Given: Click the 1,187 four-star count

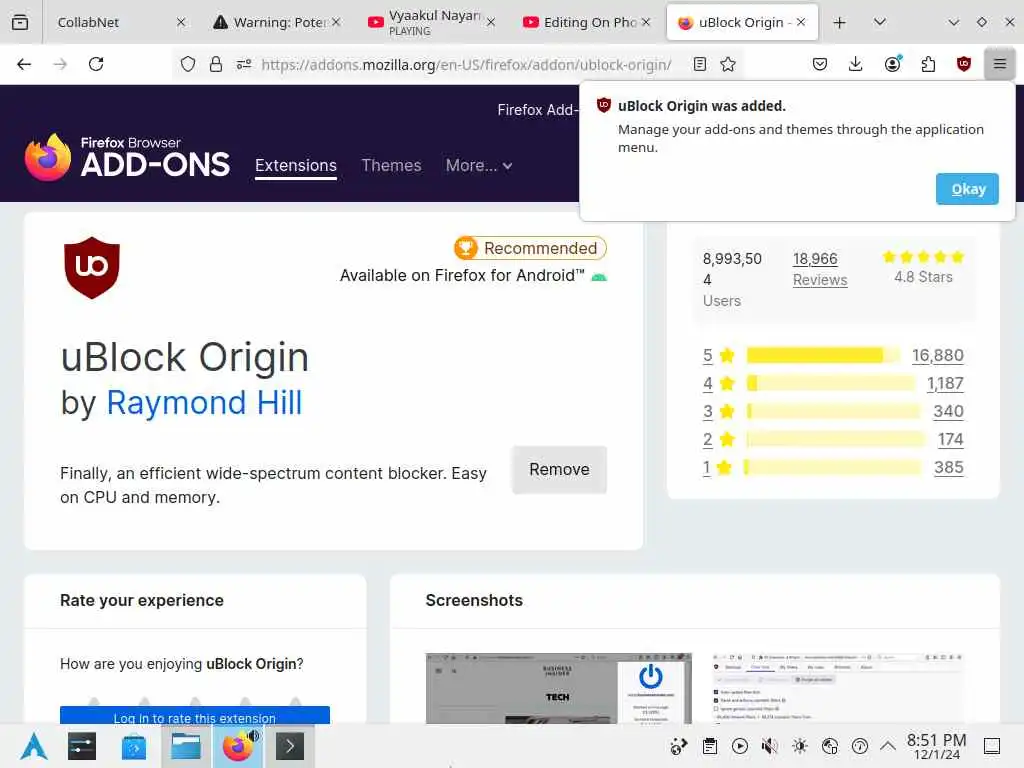Looking at the screenshot, I should tap(945, 383).
